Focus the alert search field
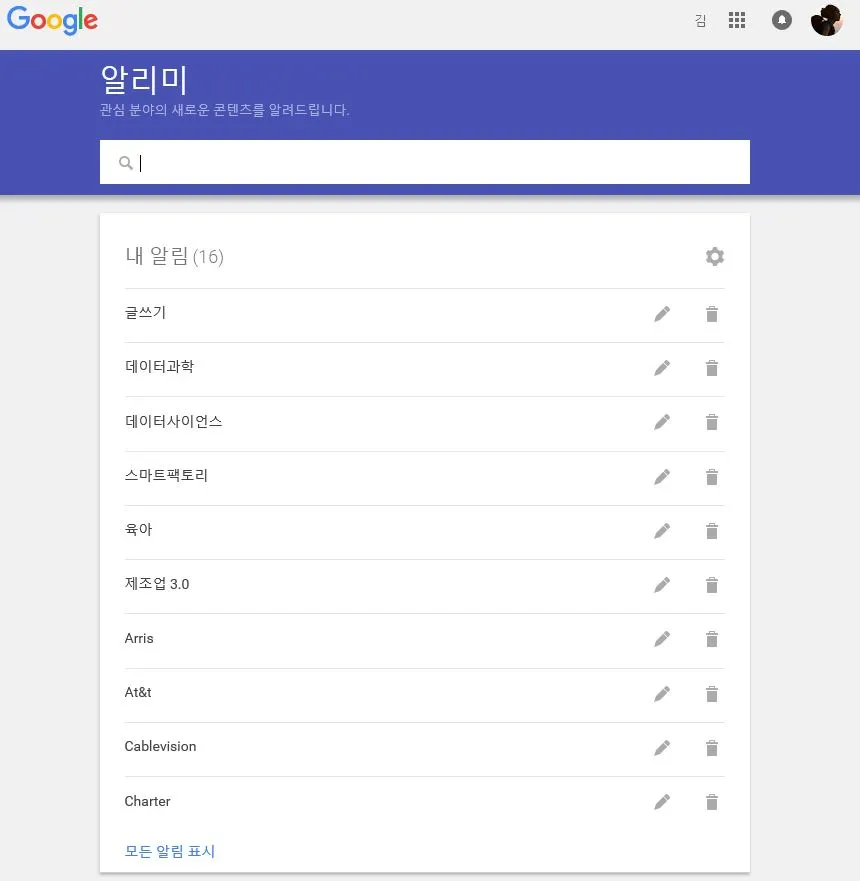This screenshot has width=860, height=881. pyautogui.click(x=425, y=162)
